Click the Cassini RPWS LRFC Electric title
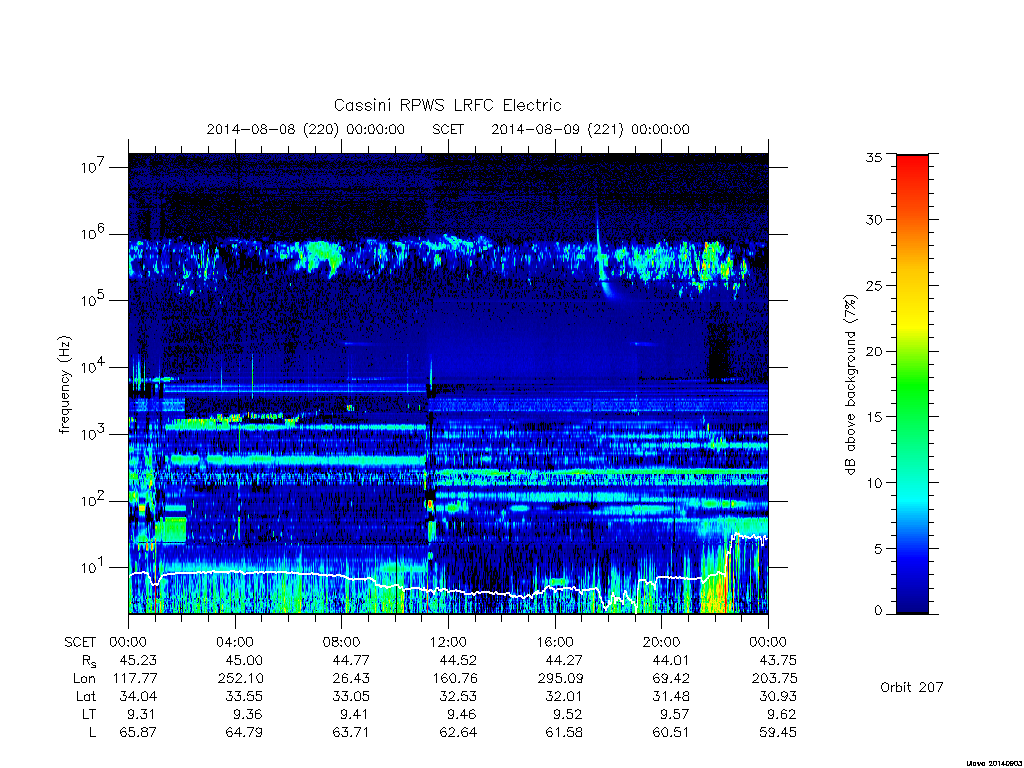The height and width of the screenshot is (768, 1024). (x=447, y=105)
